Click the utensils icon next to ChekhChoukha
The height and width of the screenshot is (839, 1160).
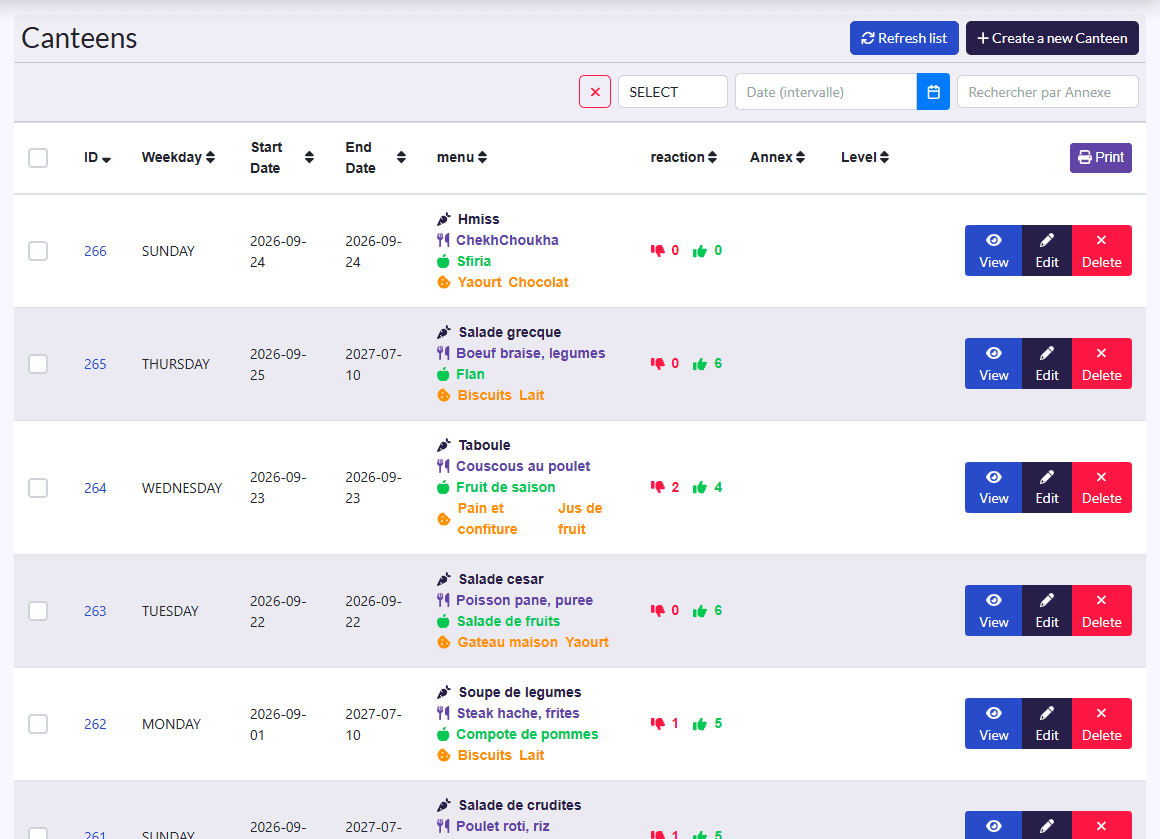pyautogui.click(x=443, y=240)
